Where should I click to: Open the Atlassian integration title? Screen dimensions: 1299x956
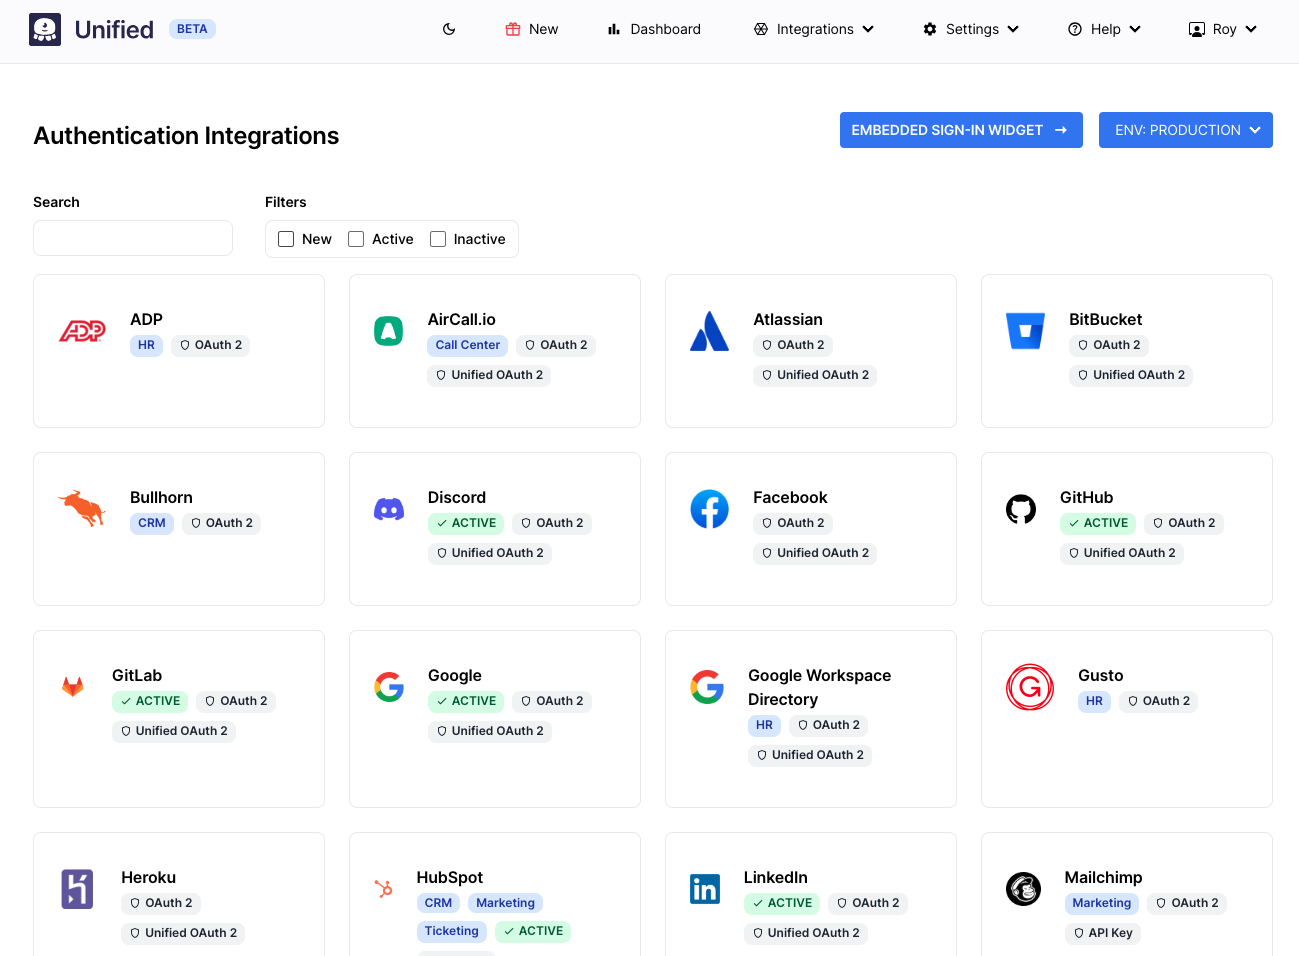coord(787,320)
